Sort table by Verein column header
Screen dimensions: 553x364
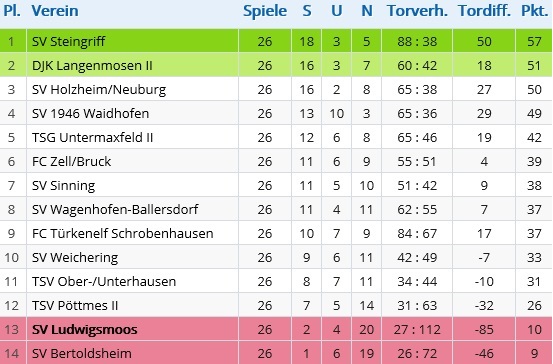pyautogui.click(x=55, y=11)
